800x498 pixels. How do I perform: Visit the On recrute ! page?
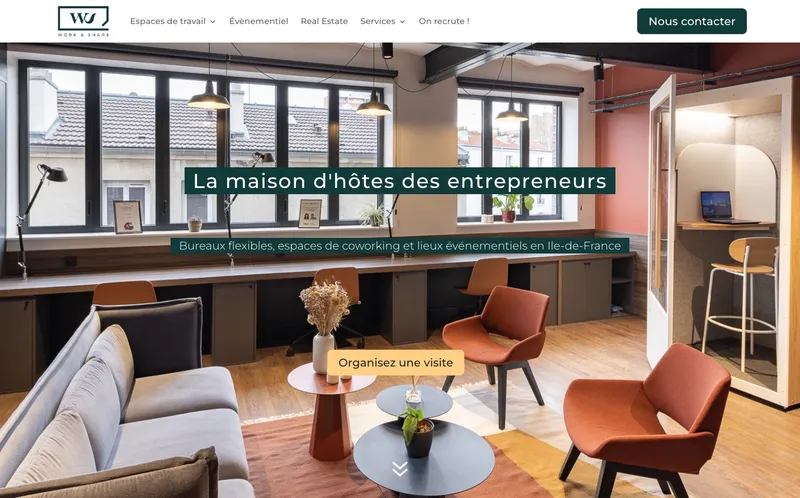[x=444, y=21]
